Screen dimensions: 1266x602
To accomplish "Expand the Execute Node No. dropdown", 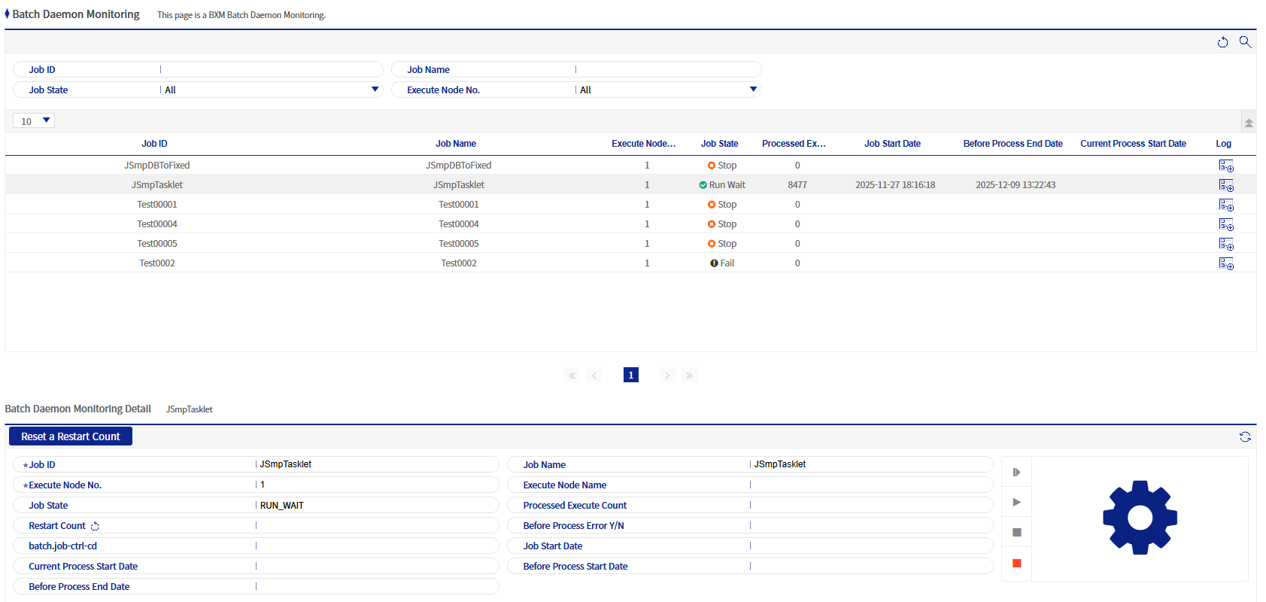I will click(x=666, y=90).
